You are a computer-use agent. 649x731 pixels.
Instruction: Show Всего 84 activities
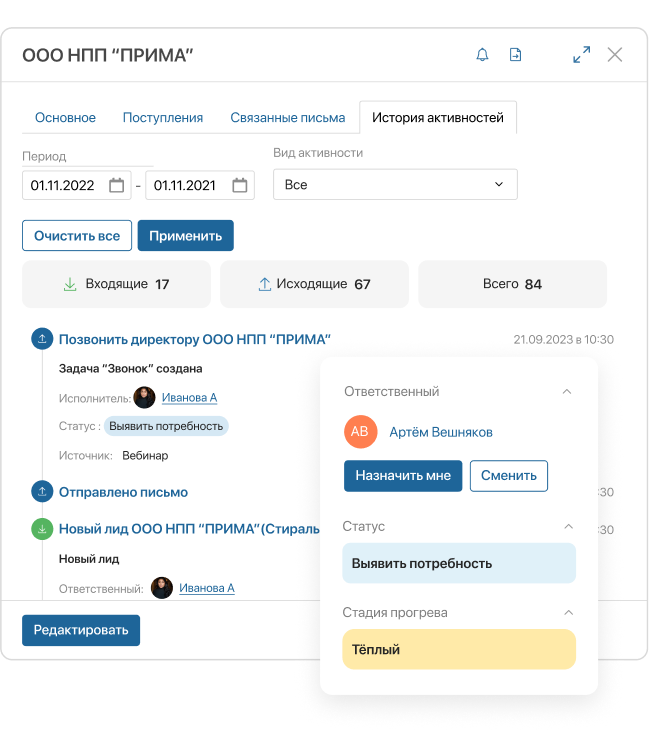(512, 284)
